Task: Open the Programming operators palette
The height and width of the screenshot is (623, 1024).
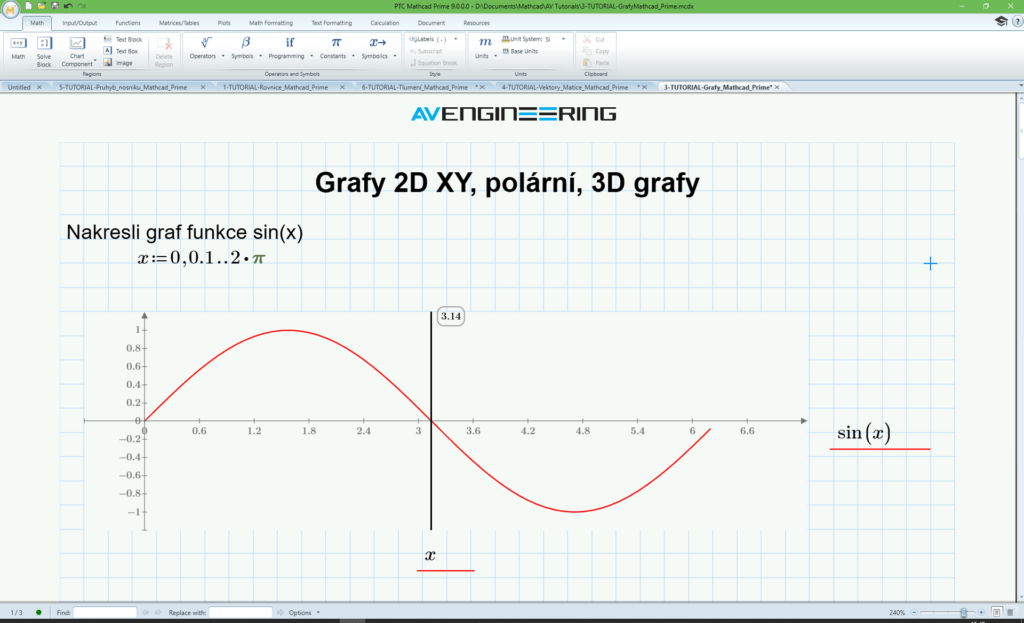Action: [x=287, y=48]
